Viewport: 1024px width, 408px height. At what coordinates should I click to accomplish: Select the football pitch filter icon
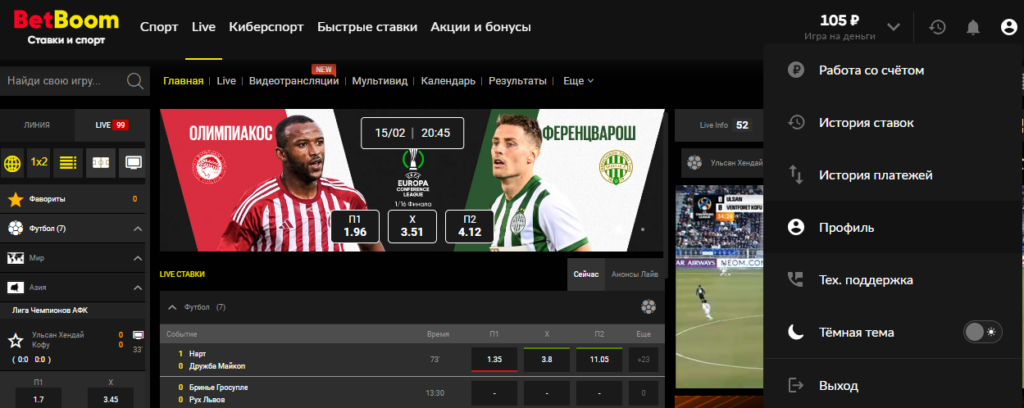pos(101,163)
